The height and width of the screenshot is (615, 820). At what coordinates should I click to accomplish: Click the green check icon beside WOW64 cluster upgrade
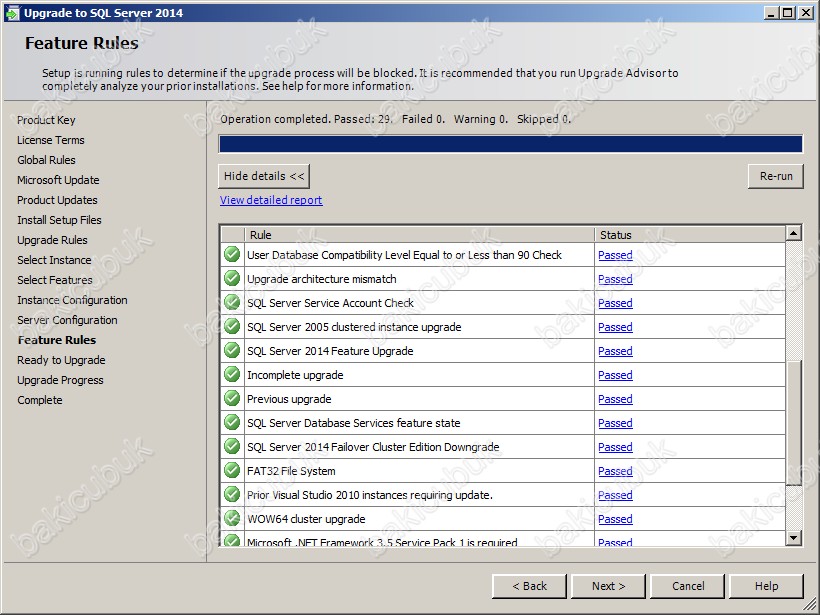click(x=232, y=519)
